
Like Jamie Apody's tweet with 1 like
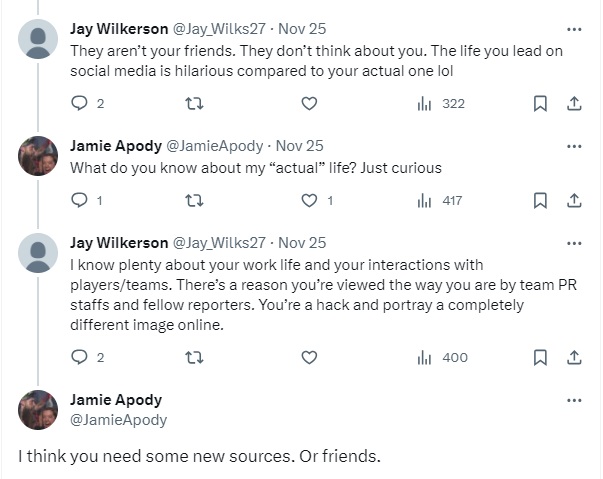[x=309, y=200]
